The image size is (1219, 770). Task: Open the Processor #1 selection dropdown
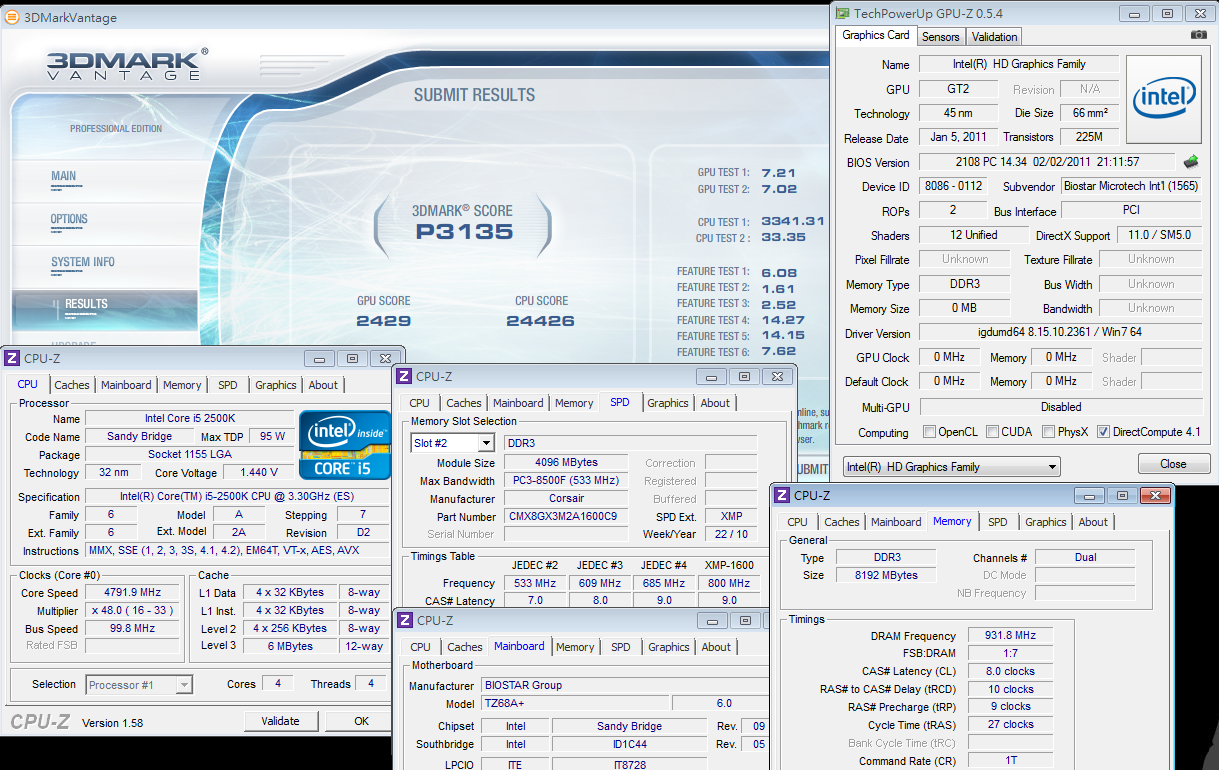[x=140, y=685]
